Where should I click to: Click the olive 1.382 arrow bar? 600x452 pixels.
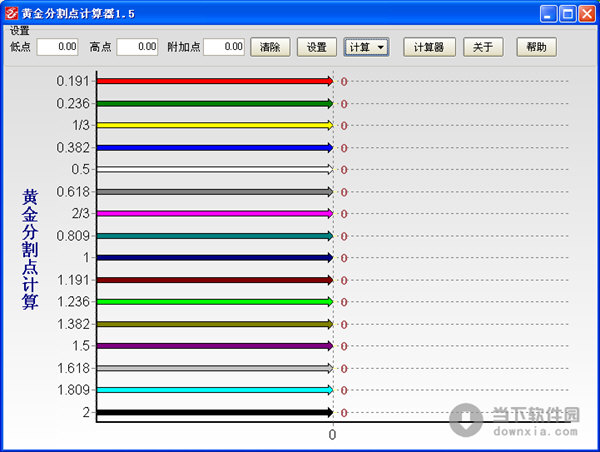coord(215,324)
